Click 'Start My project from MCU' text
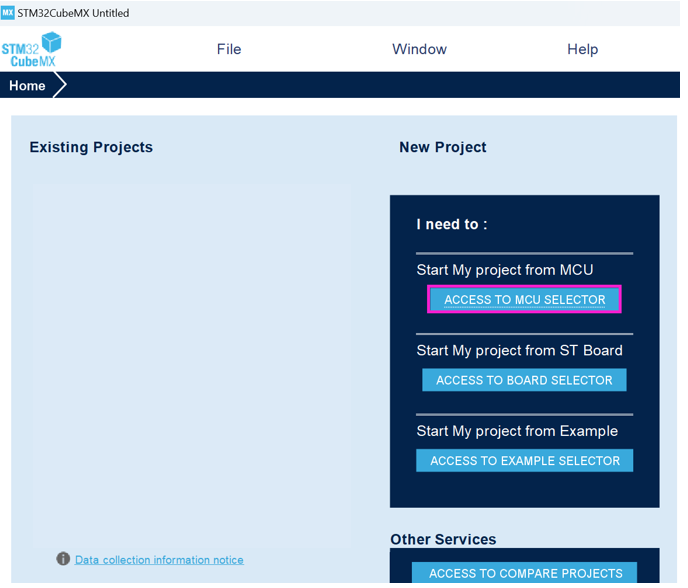Viewport: 688px width, 588px height. pos(505,270)
